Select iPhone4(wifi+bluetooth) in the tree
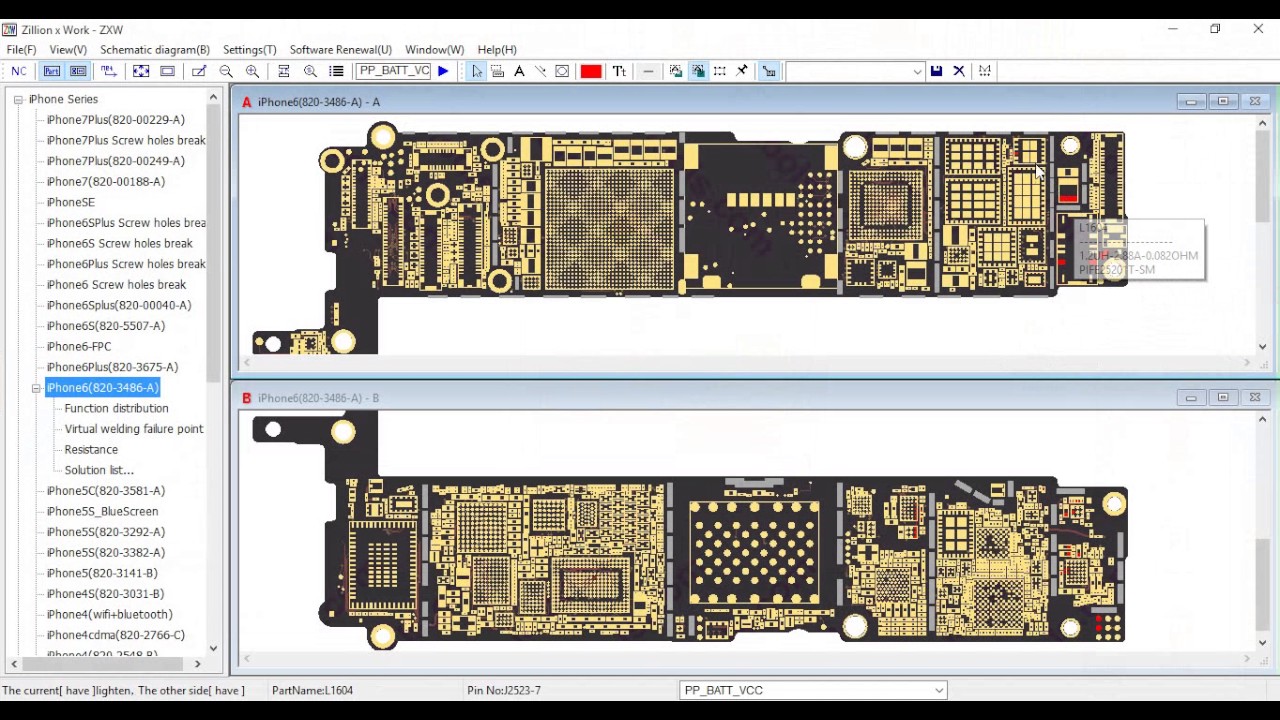This screenshot has height=720, width=1280. click(x=110, y=615)
